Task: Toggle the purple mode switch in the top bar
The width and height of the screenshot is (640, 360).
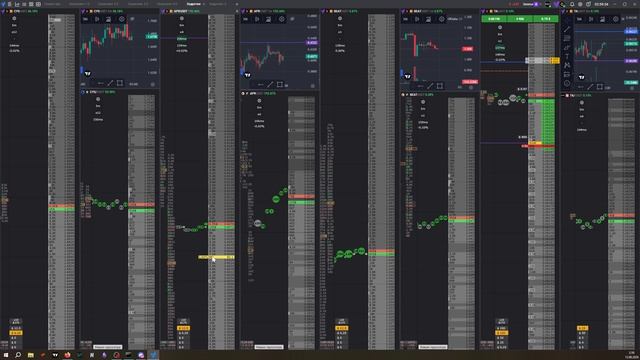Action: 536,4
